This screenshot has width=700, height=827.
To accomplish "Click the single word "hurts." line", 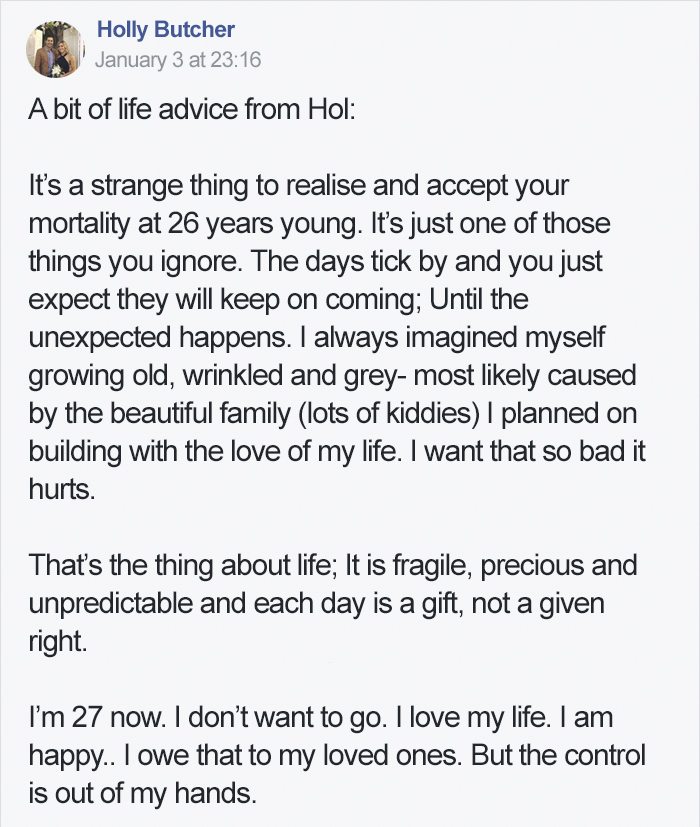I will (x=62, y=489).
